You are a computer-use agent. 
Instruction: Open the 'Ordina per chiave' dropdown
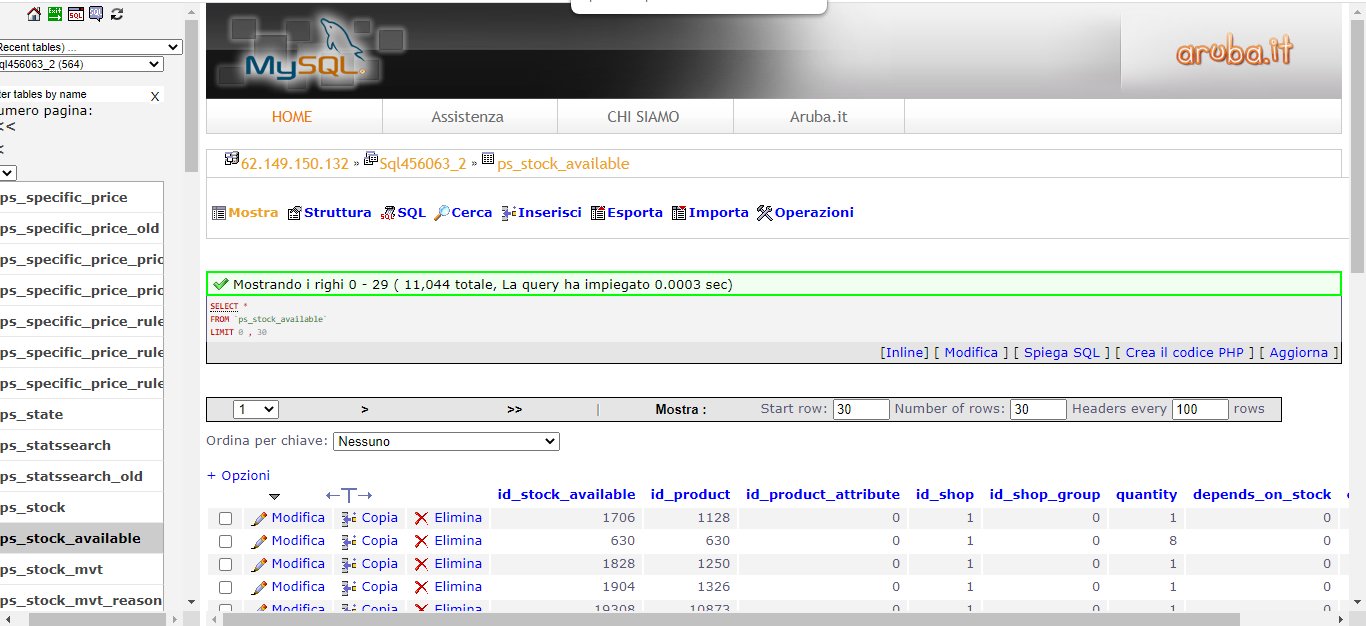pyautogui.click(x=446, y=441)
